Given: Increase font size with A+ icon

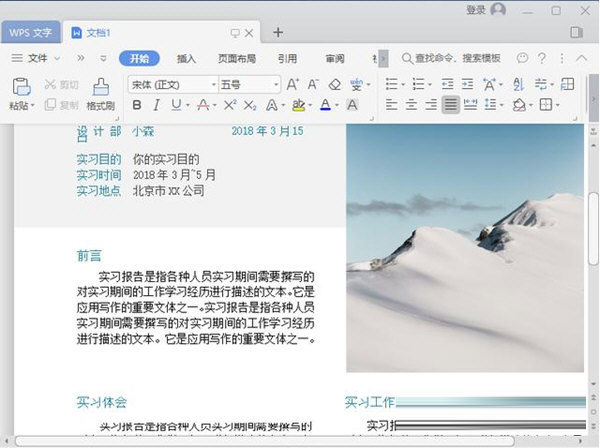Looking at the screenshot, I should point(293,85).
